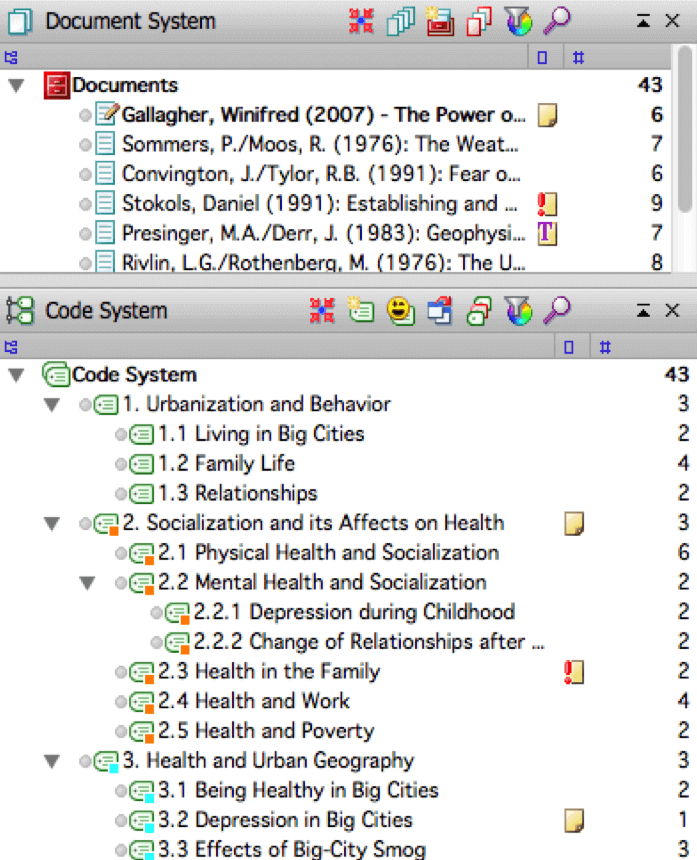Click the search magnifier in Document System toolbar

(557, 21)
